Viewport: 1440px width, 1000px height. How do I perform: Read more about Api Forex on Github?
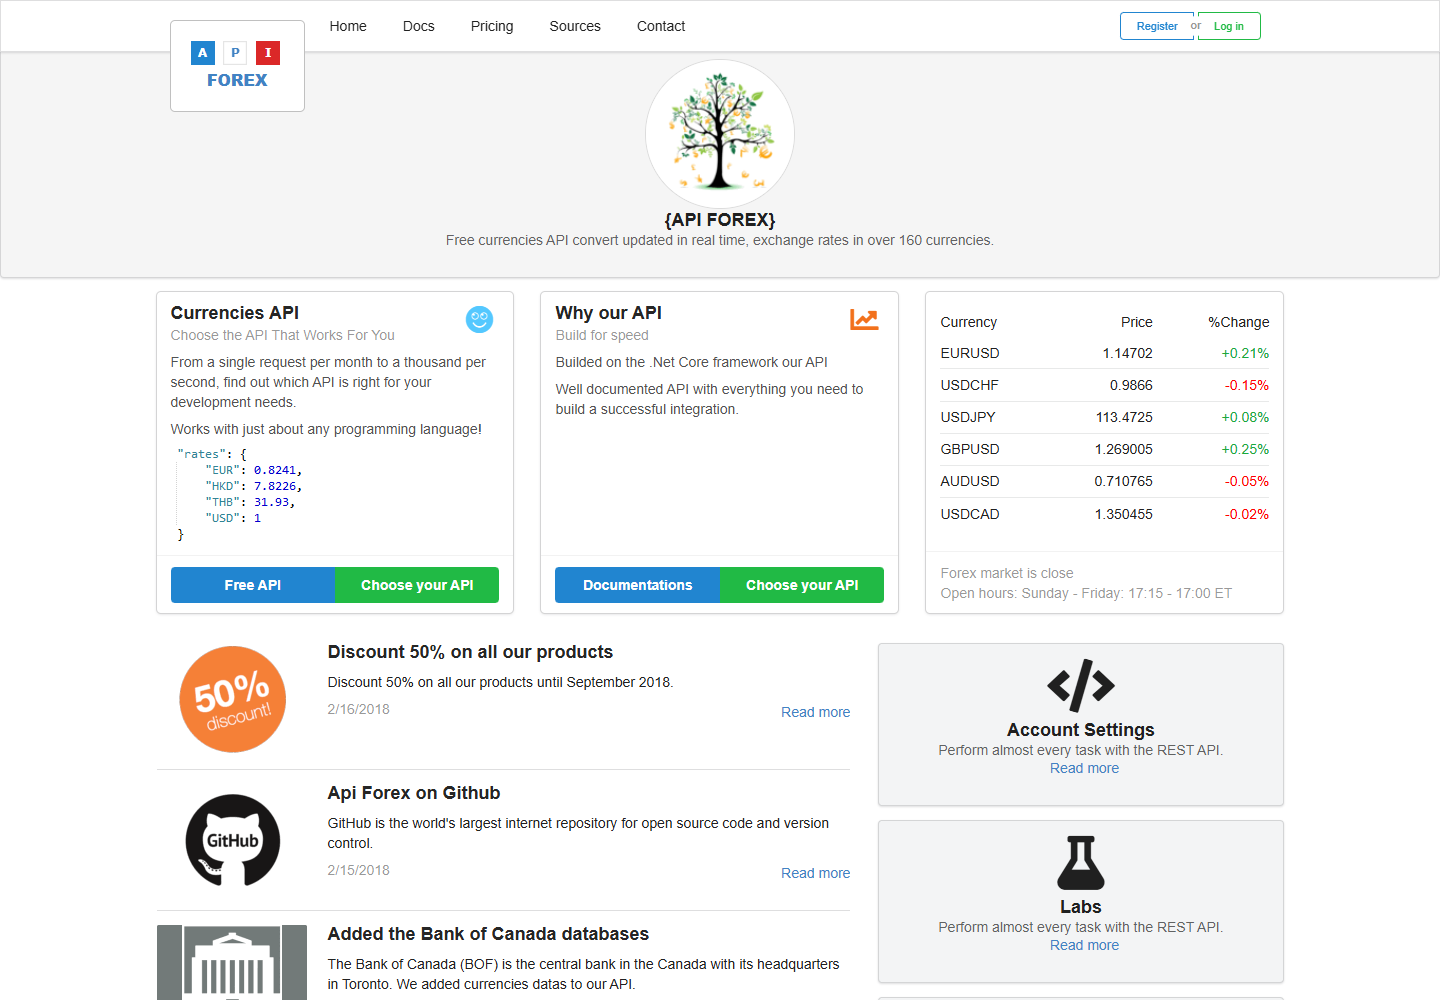pos(816,873)
